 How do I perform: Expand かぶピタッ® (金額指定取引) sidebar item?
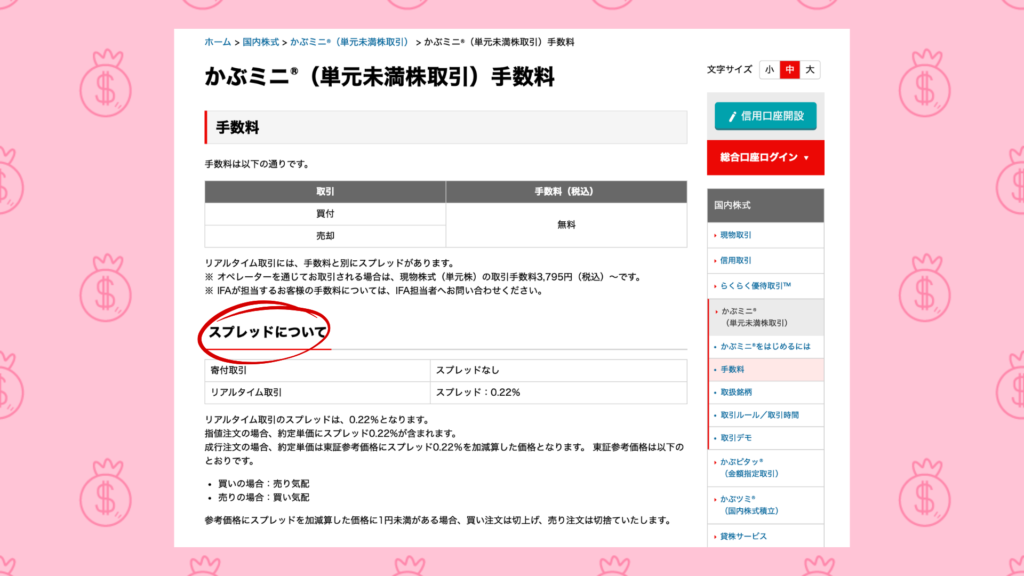coord(754,467)
